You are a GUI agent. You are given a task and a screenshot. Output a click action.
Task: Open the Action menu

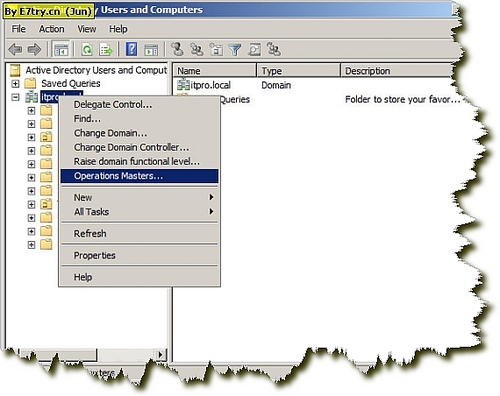(51, 29)
